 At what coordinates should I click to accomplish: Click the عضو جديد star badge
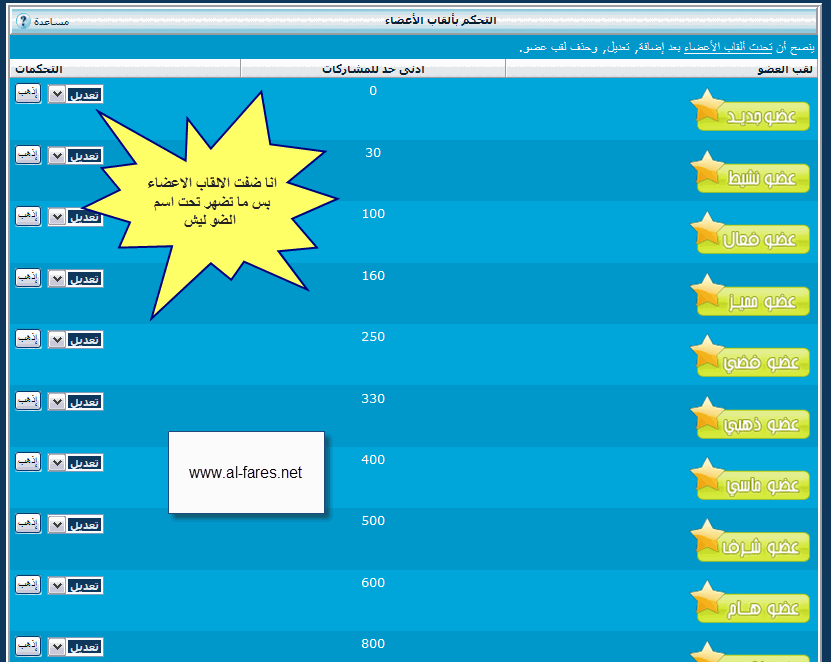tap(752, 111)
